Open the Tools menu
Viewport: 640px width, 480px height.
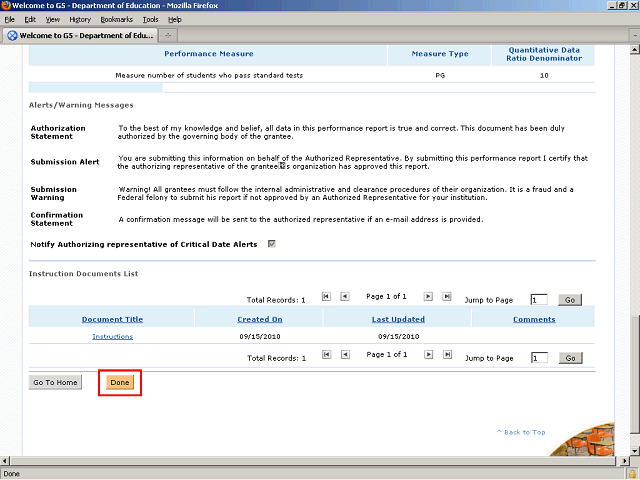150,20
